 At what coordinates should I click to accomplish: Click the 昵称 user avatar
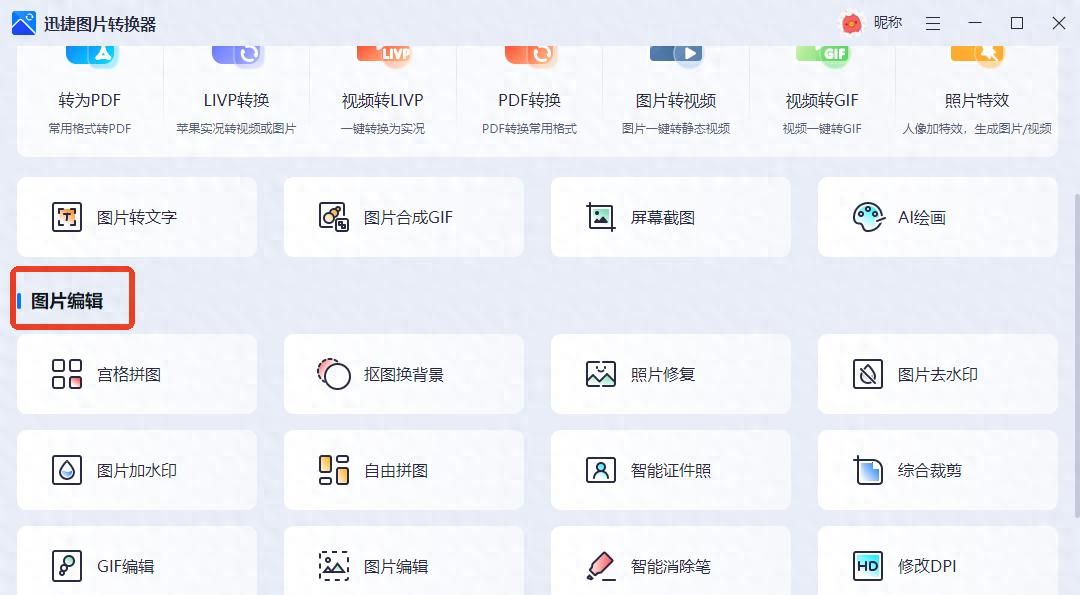point(851,22)
